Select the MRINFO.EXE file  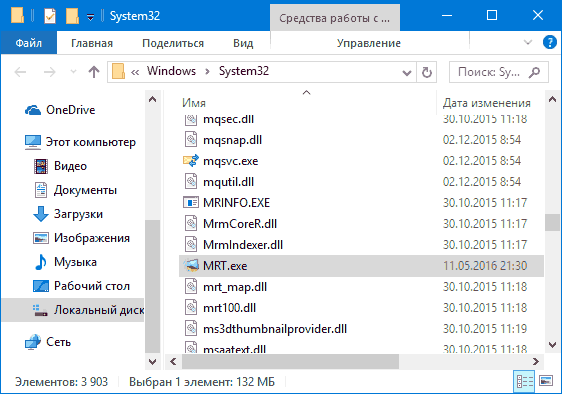point(236,203)
